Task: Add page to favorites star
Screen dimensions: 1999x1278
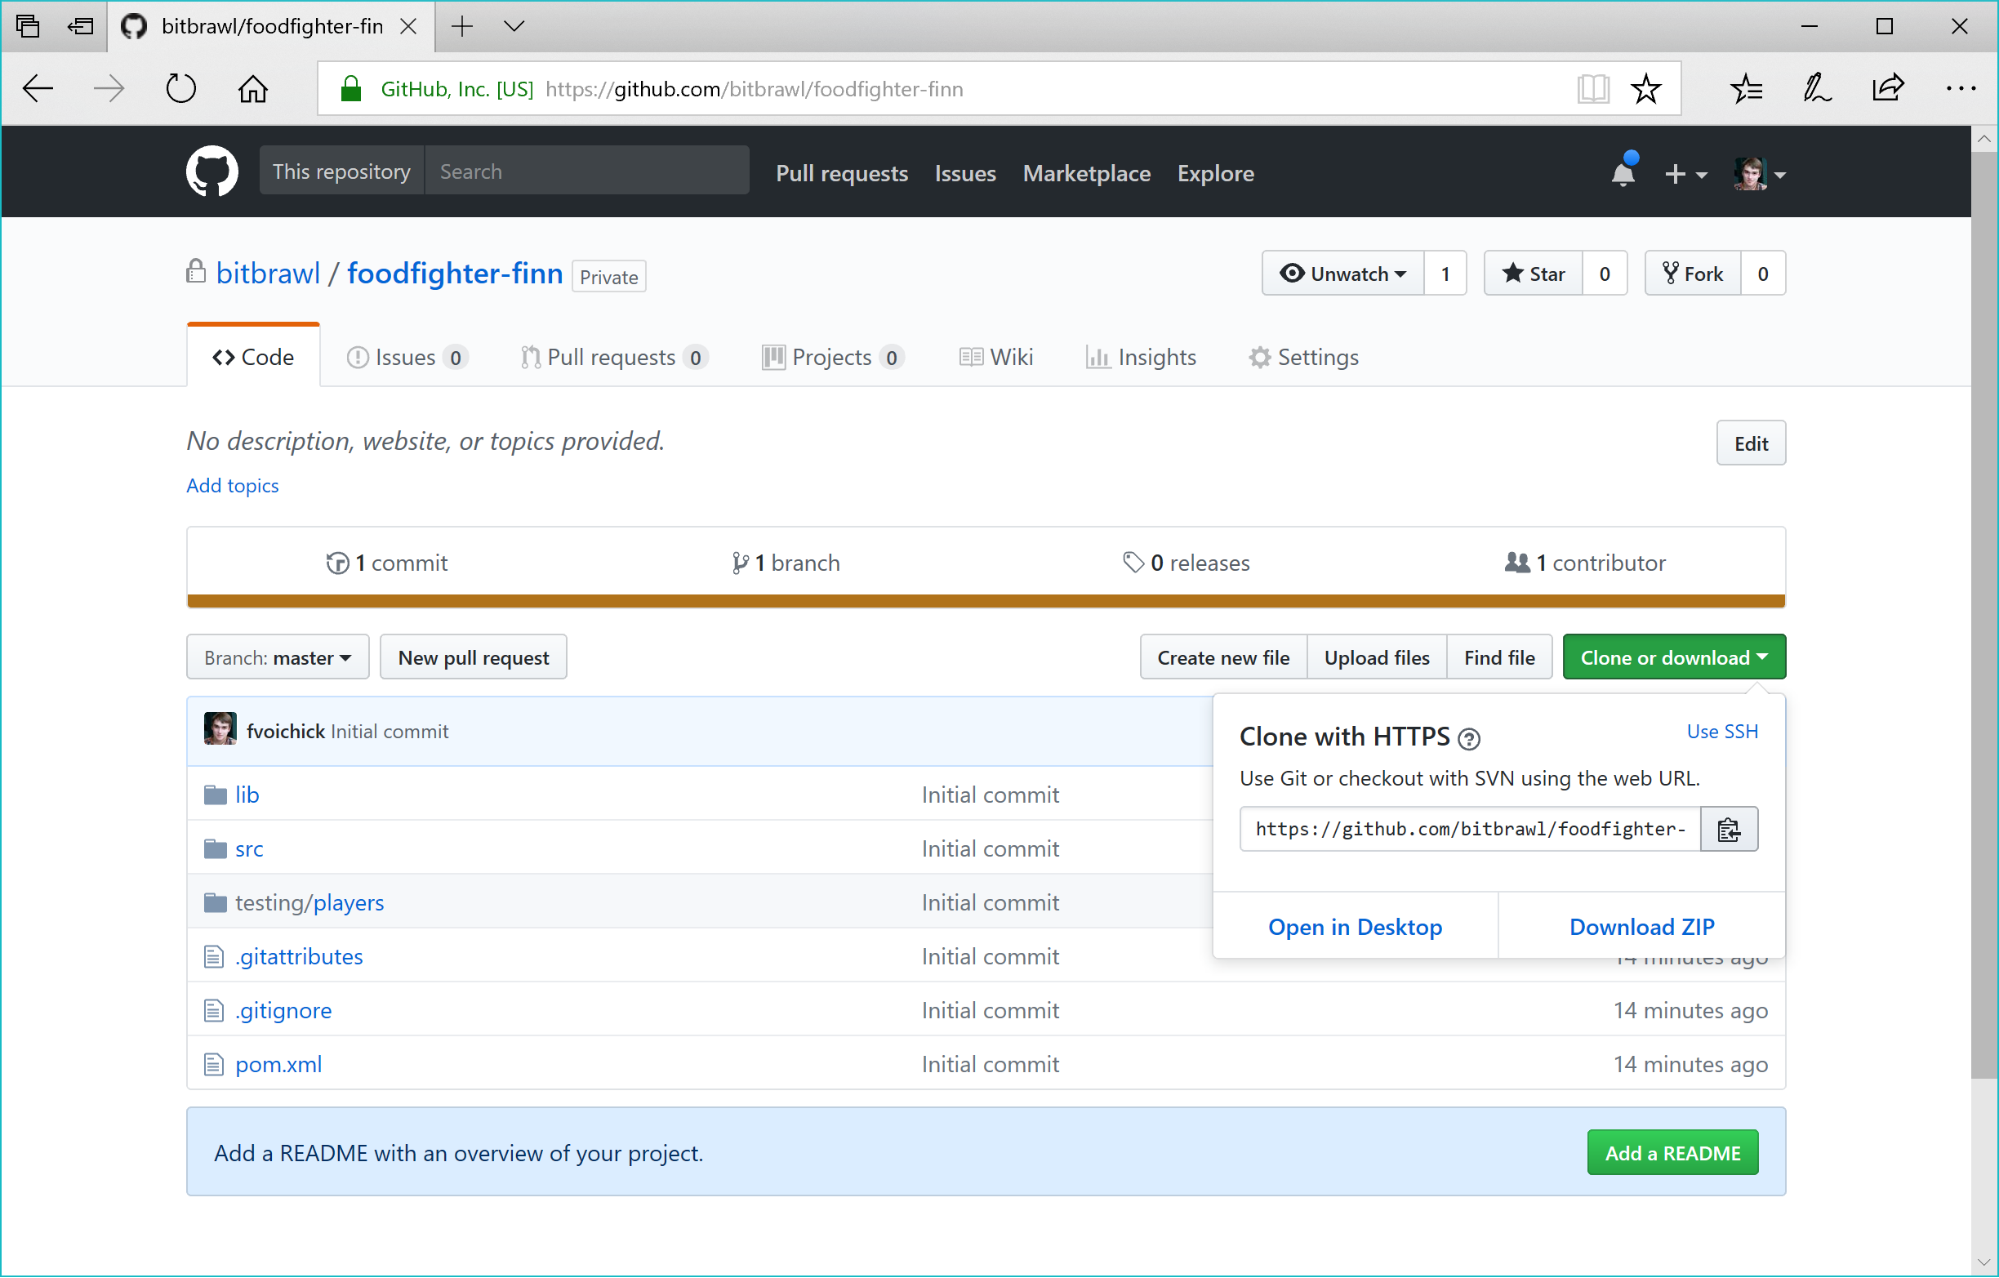Action: pyautogui.click(x=1646, y=89)
